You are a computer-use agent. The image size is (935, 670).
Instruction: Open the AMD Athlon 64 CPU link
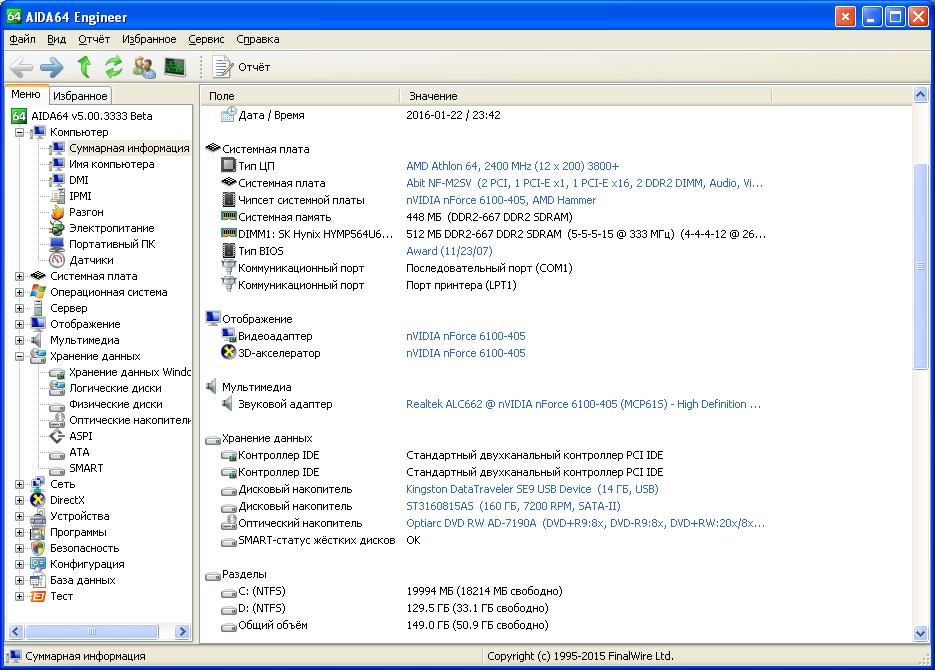[x=512, y=166]
